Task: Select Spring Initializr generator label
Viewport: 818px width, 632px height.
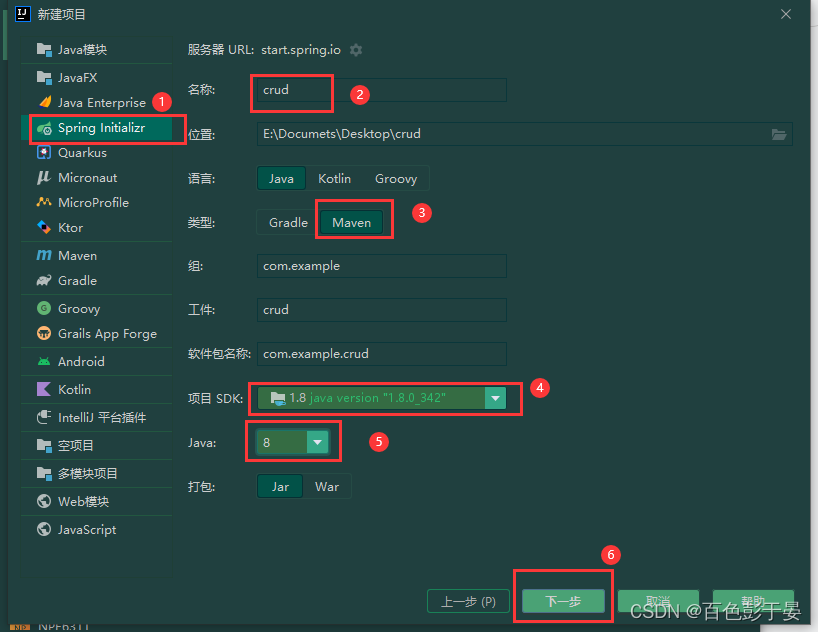Action: pyautogui.click(x=101, y=128)
